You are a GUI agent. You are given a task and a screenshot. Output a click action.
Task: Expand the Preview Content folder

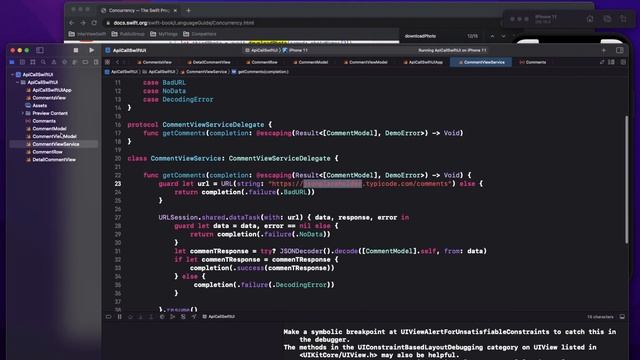22,113
